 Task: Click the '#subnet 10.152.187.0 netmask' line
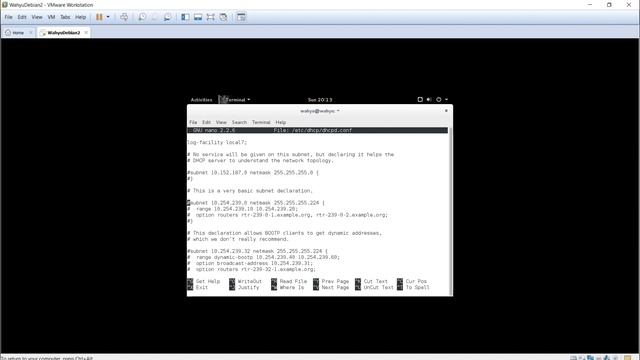pyautogui.click(x=253, y=173)
